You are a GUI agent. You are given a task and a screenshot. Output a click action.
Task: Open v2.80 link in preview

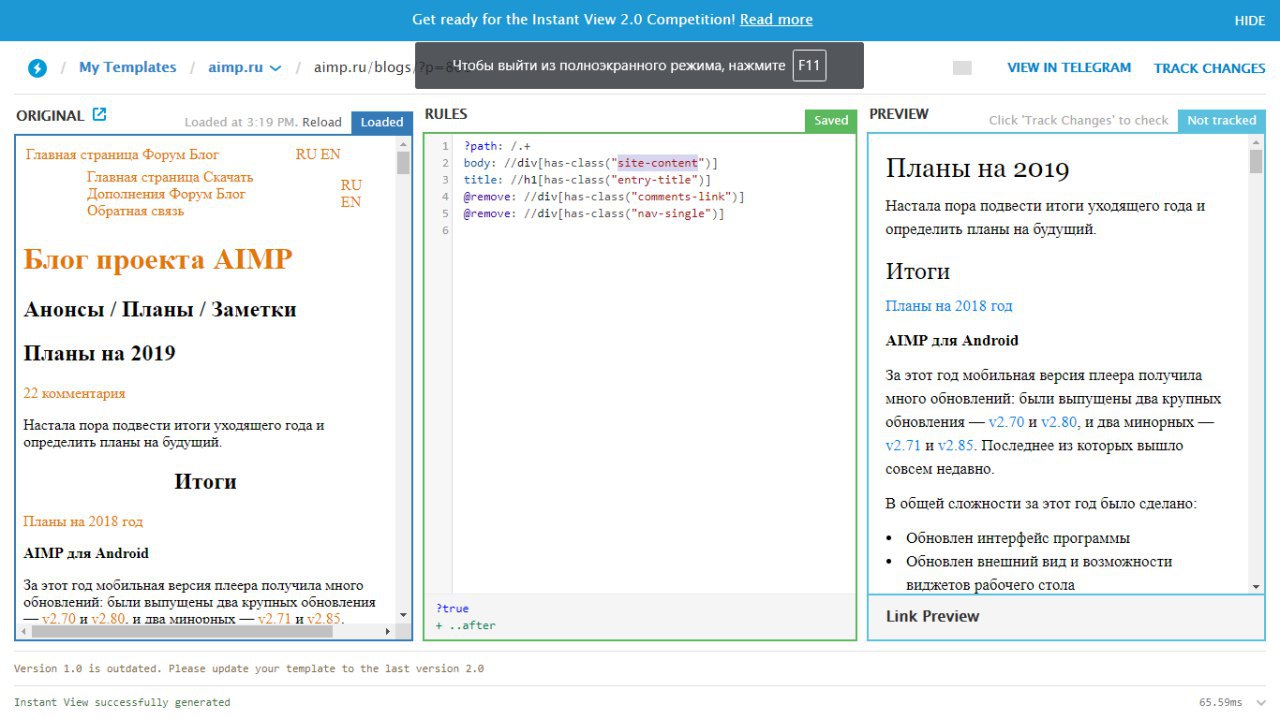1059,422
